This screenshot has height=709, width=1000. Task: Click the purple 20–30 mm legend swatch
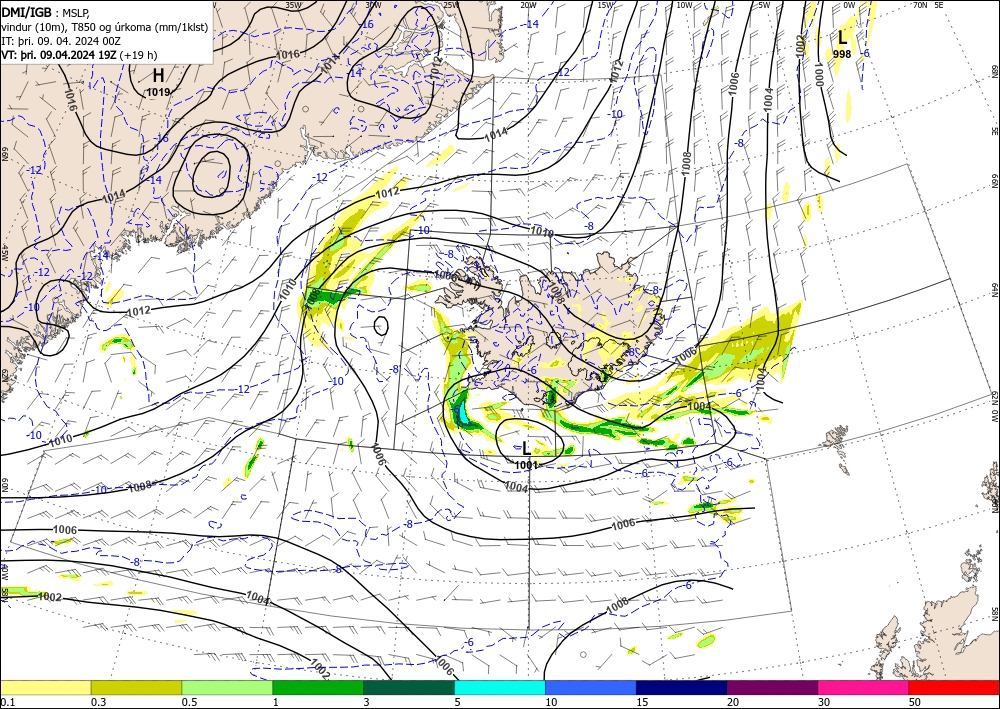[x=772, y=687]
